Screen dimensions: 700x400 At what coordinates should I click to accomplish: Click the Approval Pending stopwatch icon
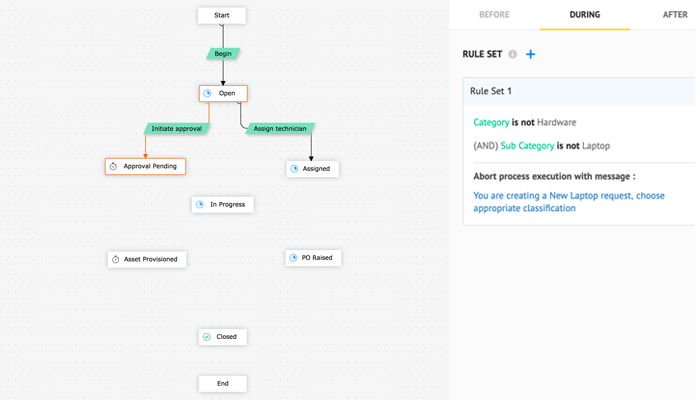pyautogui.click(x=114, y=166)
